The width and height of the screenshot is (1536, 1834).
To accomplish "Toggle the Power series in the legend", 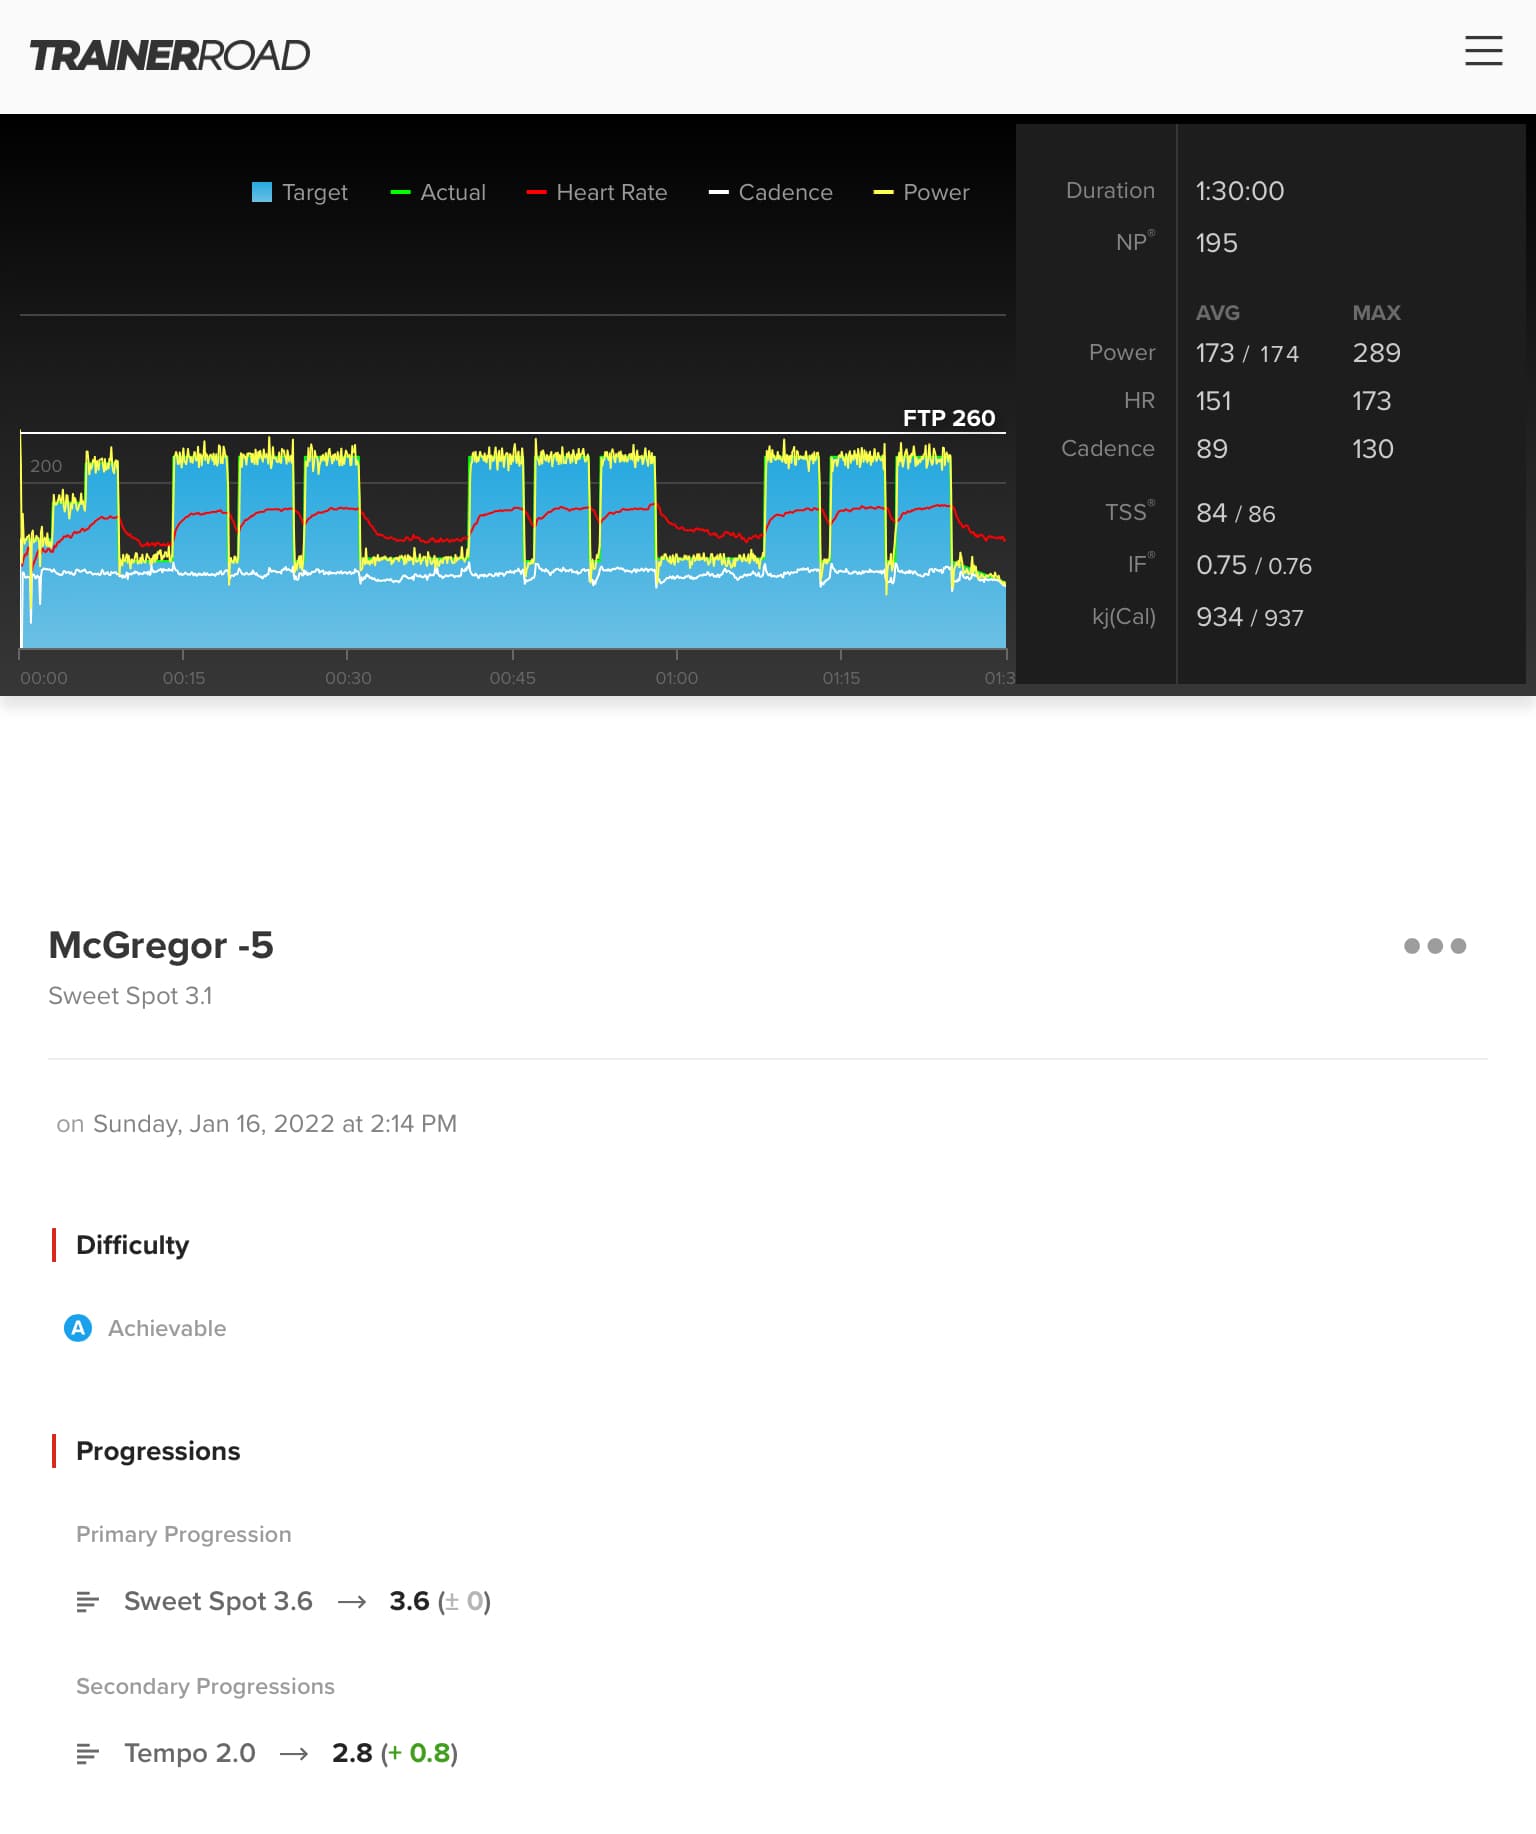I will coord(936,192).
